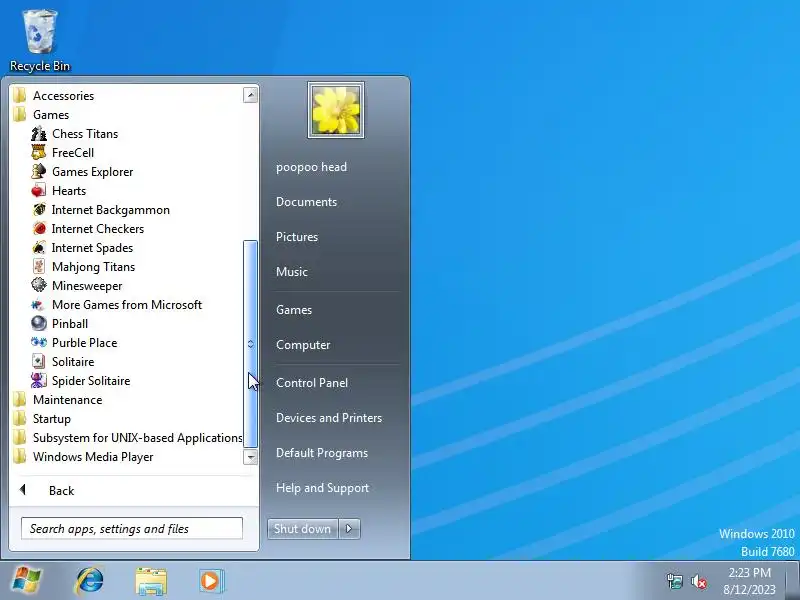Expand the Maintenance folder
This screenshot has width=800, height=600.
pyautogui.click(x=58, y=400)
